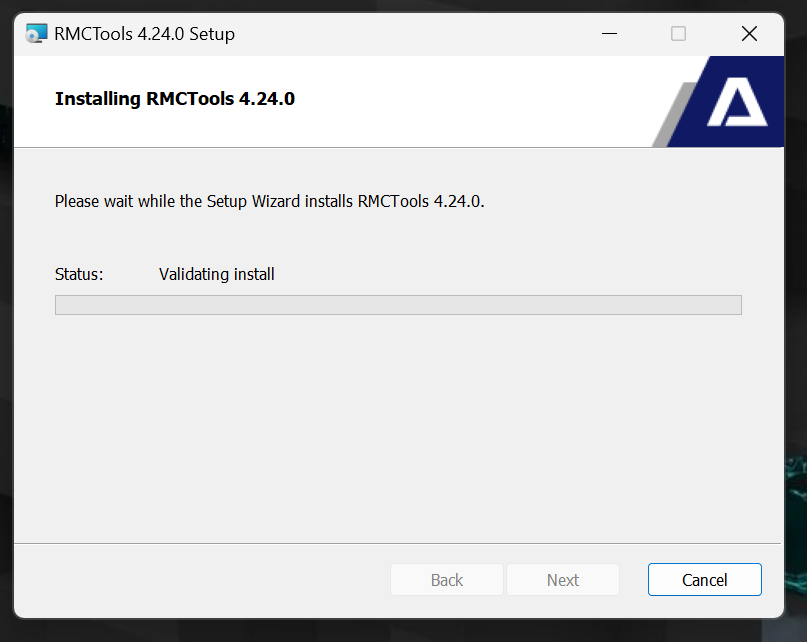This screenshot has height=642, width=807.
Task: Click the greyed-out maximize box icon
Action: pyautogui.click(x=678, y=33)
